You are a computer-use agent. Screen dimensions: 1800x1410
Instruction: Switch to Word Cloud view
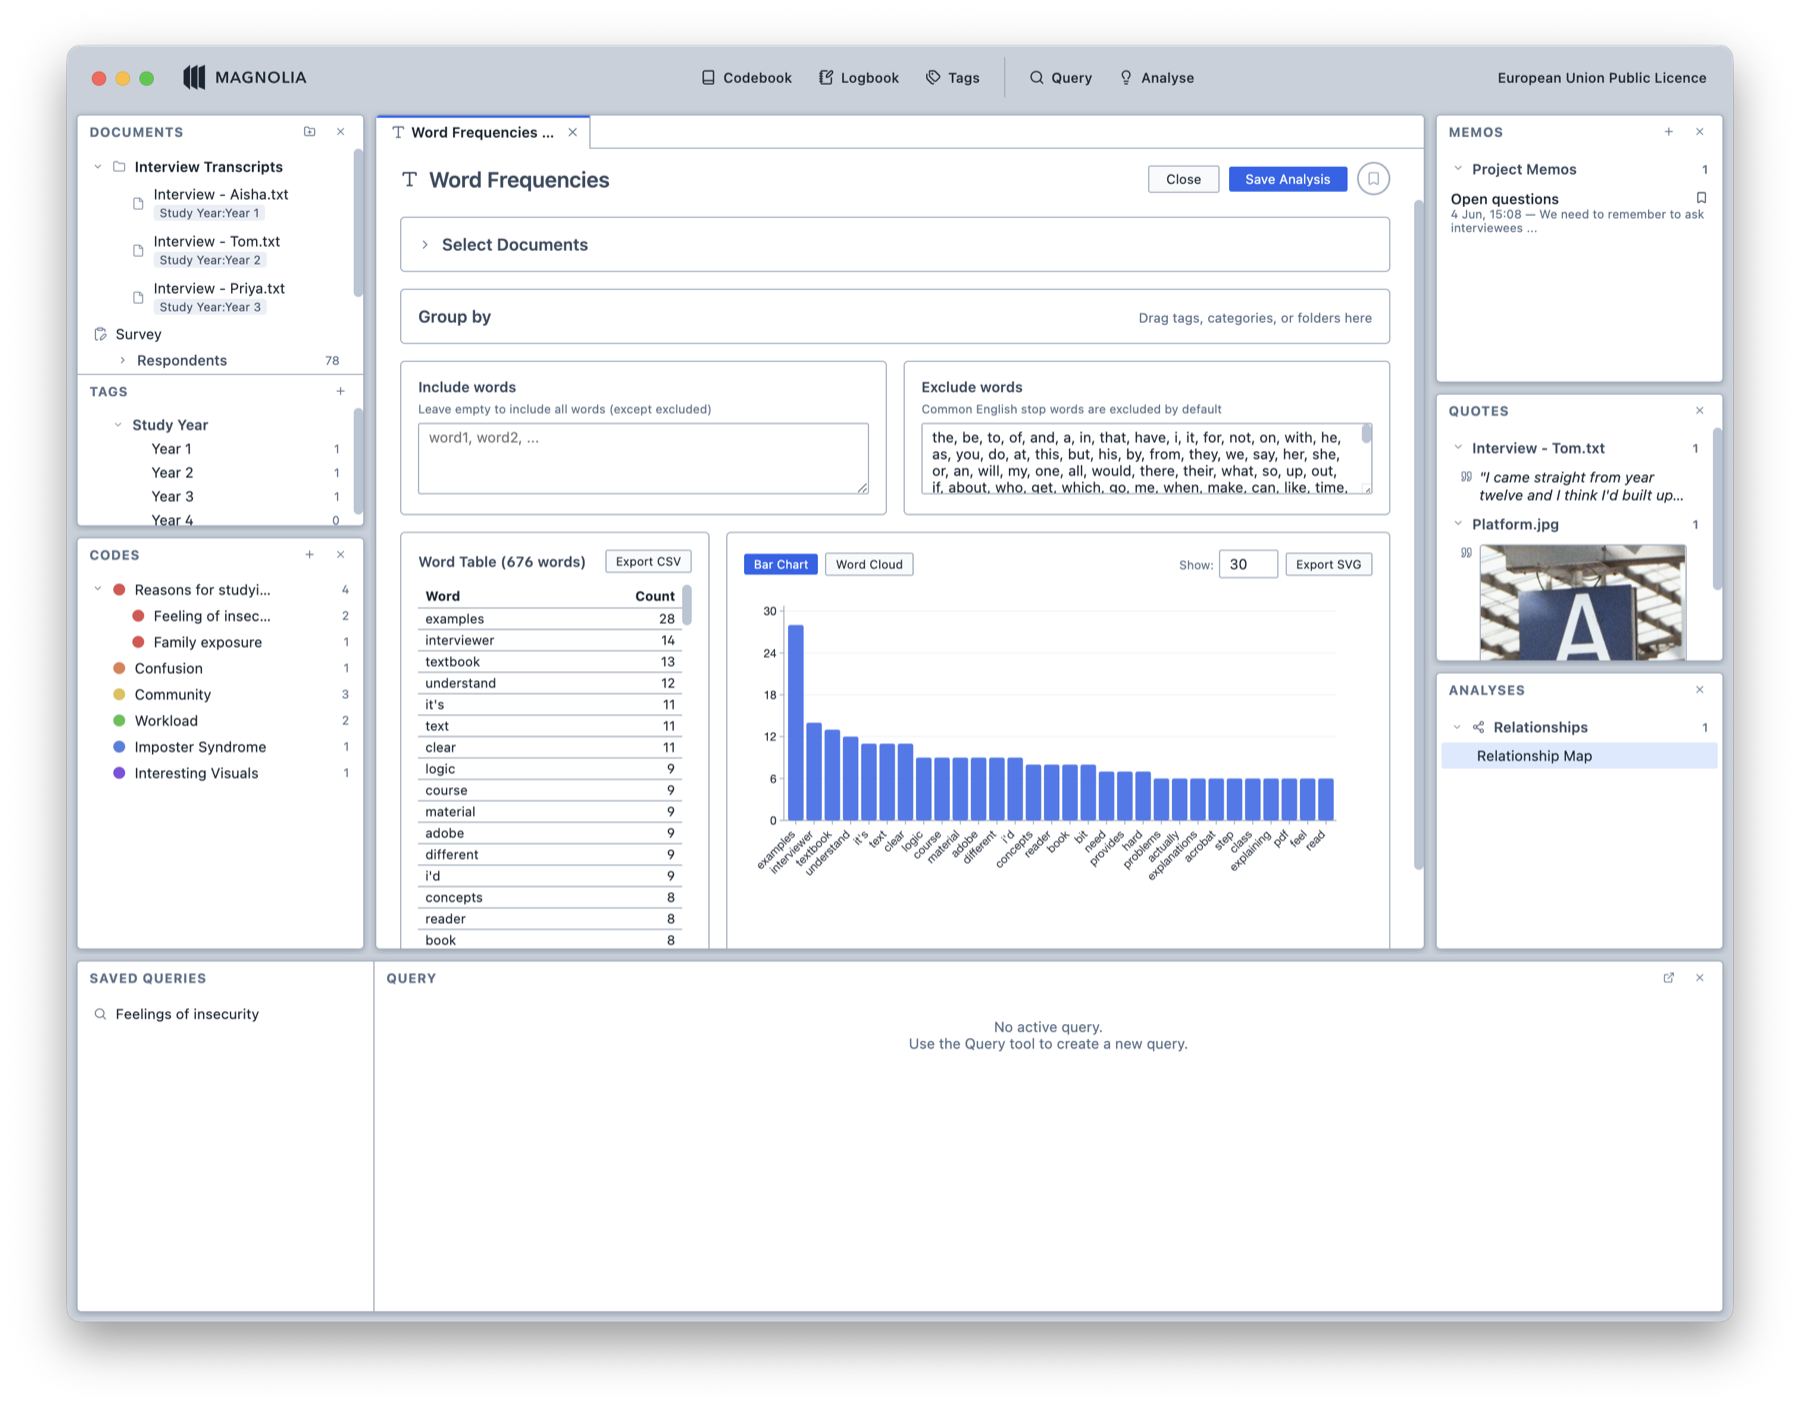[x=869, y=564]
